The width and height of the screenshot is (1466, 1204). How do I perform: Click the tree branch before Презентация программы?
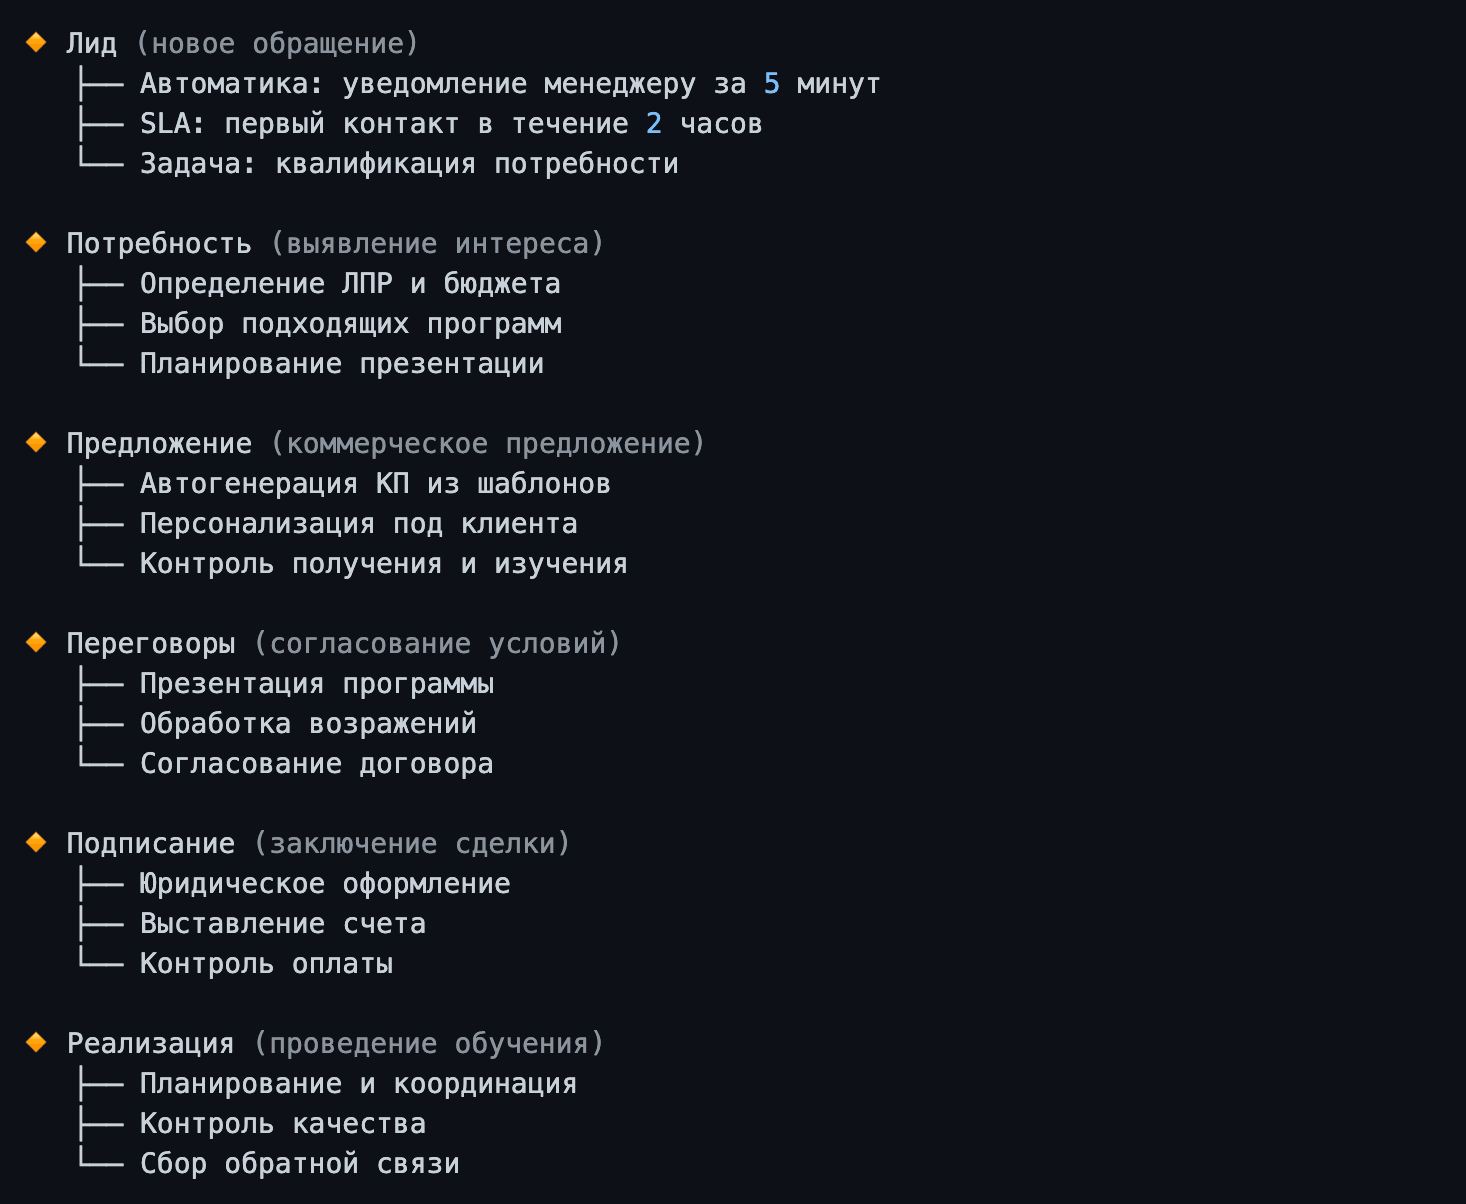(x=101, y=684)
